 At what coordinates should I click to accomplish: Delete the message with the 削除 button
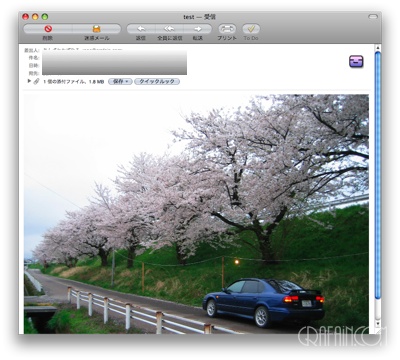point(48,29)
